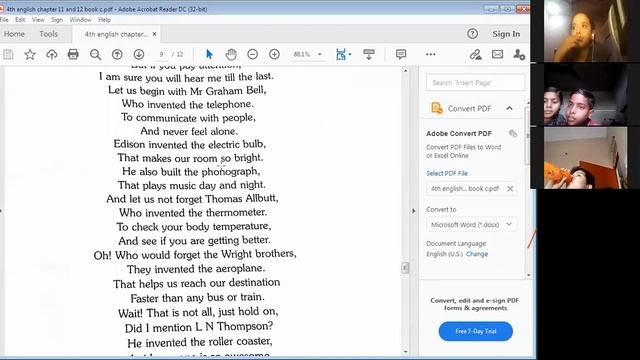Switch to the Home tab
Screen dimensions: 640x360
(x=14, y=34)
